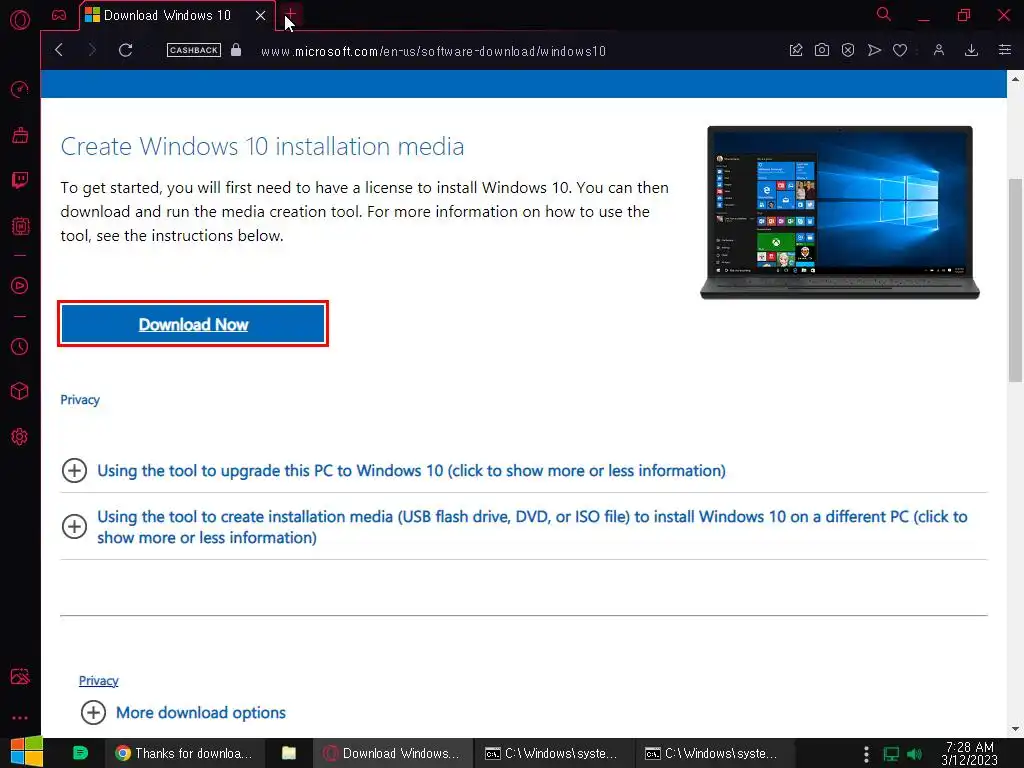Switch to first C:\Windows\syste... console
Screen dimensions: 1024x768
552,753
